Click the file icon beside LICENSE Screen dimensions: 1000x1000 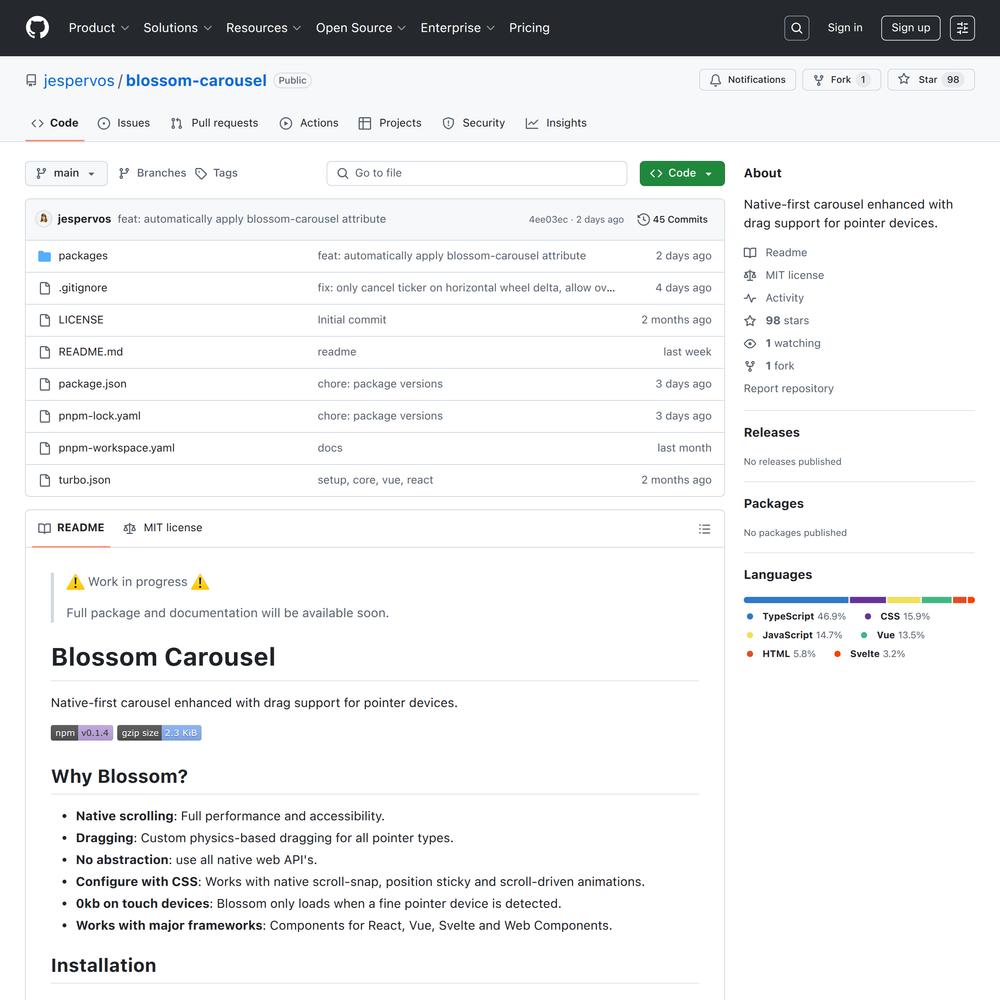pyautogui.click(x=45, y=320)
